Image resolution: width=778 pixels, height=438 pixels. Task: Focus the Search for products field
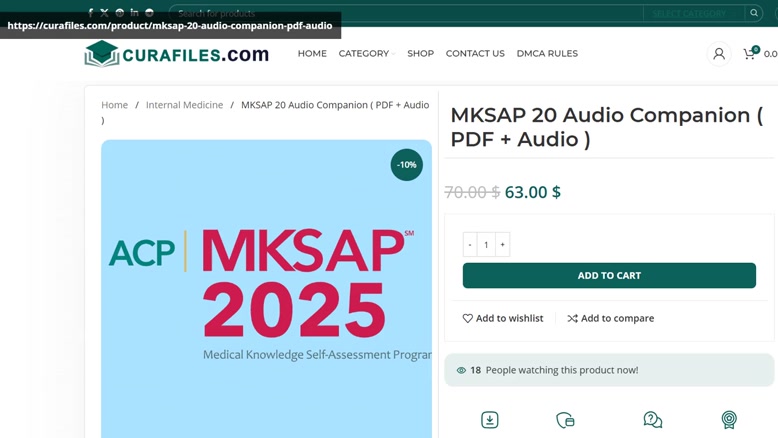pos(407,13)
